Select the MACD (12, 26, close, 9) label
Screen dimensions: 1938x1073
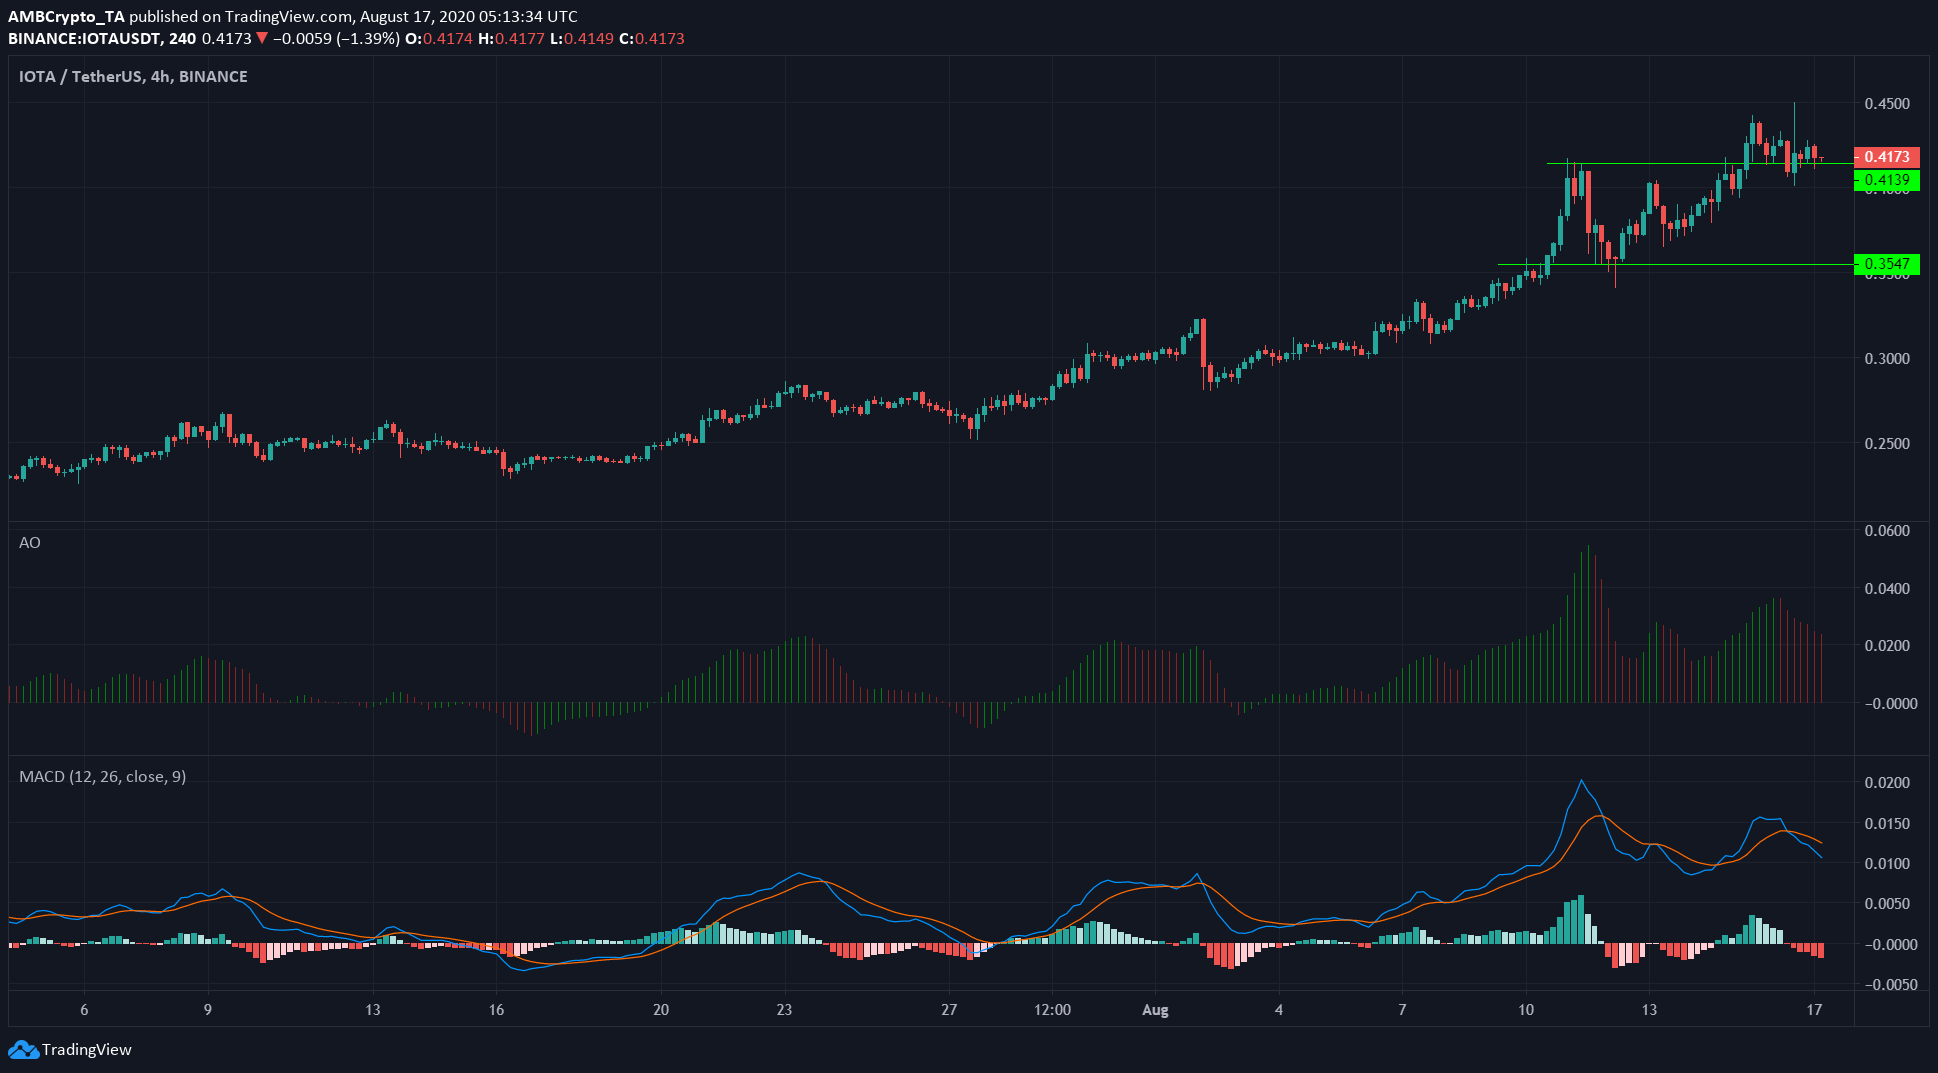pos(102,776)
